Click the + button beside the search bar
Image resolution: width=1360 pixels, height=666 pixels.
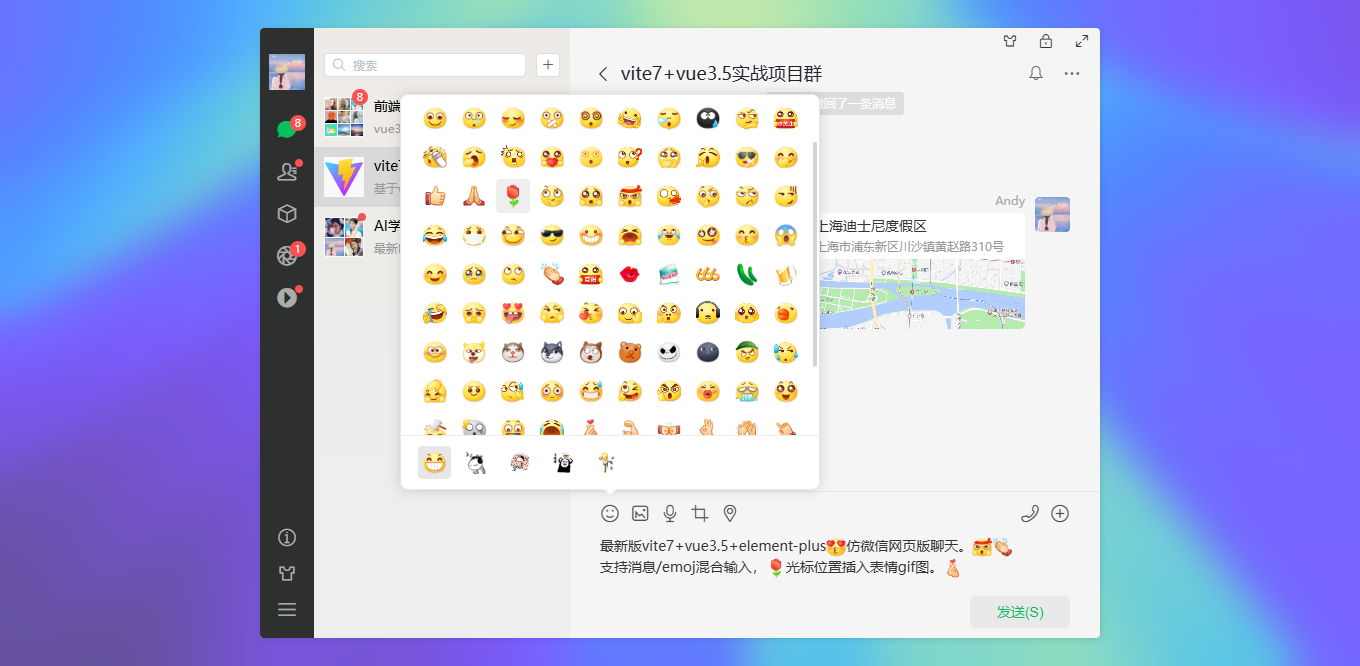[x=547, y=64]
